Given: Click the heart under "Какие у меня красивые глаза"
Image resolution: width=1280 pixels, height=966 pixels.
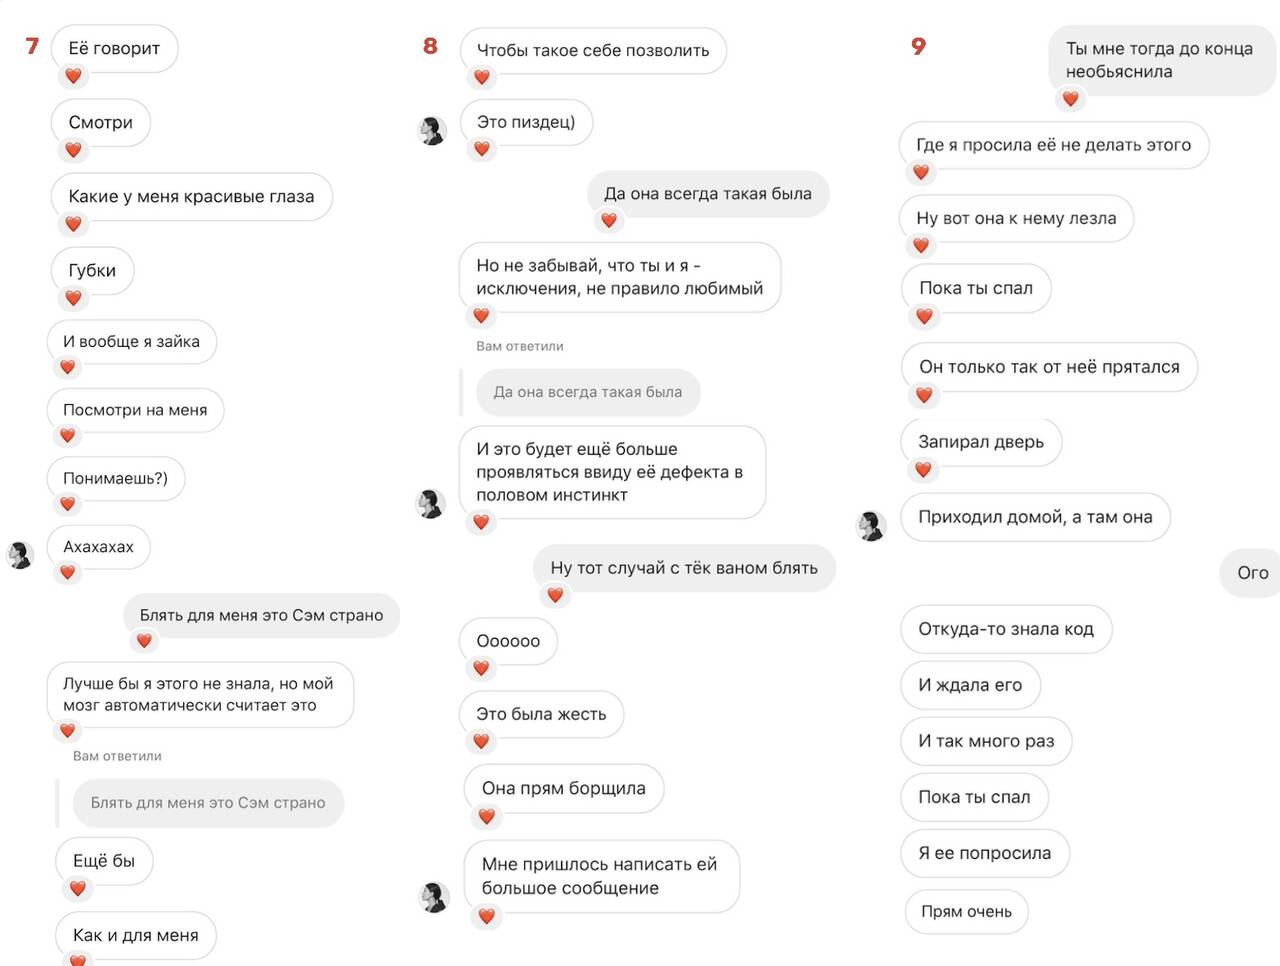Looking at the screenshot, I should click(73, 224).
